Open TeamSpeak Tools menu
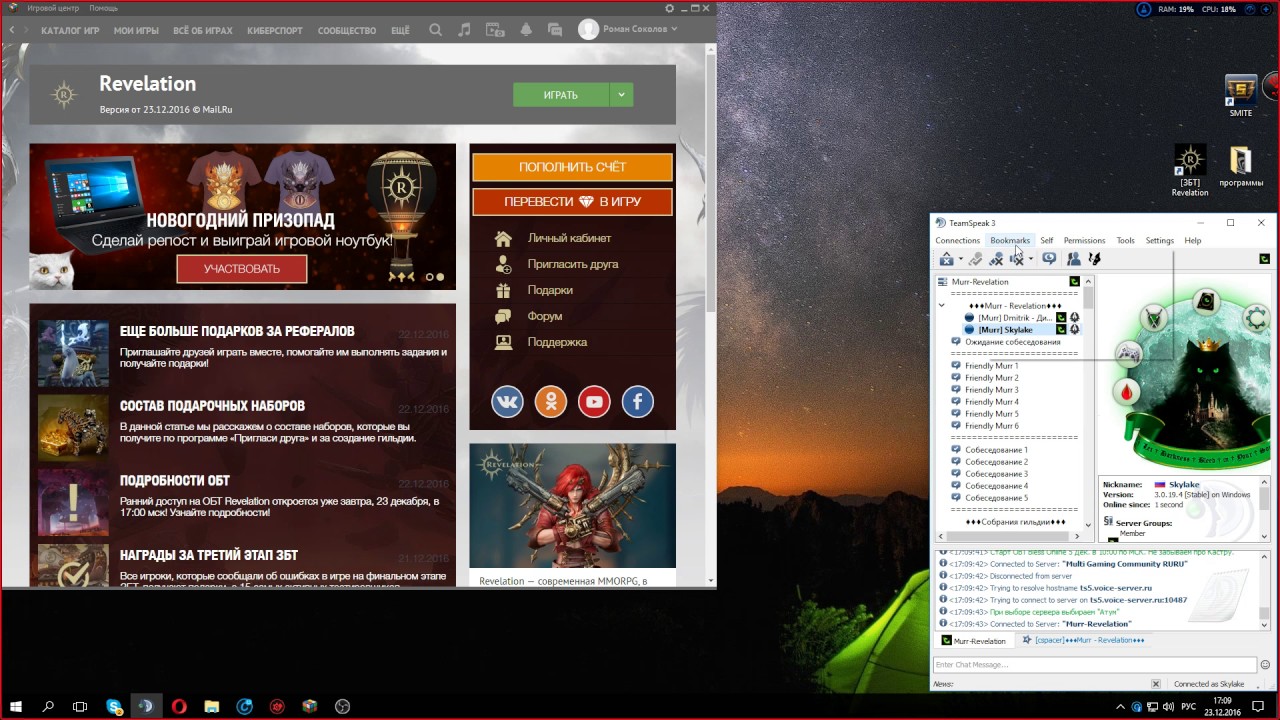This screenshot has height=720, width=1280. pyautogui.click(x=1125, y=240)
